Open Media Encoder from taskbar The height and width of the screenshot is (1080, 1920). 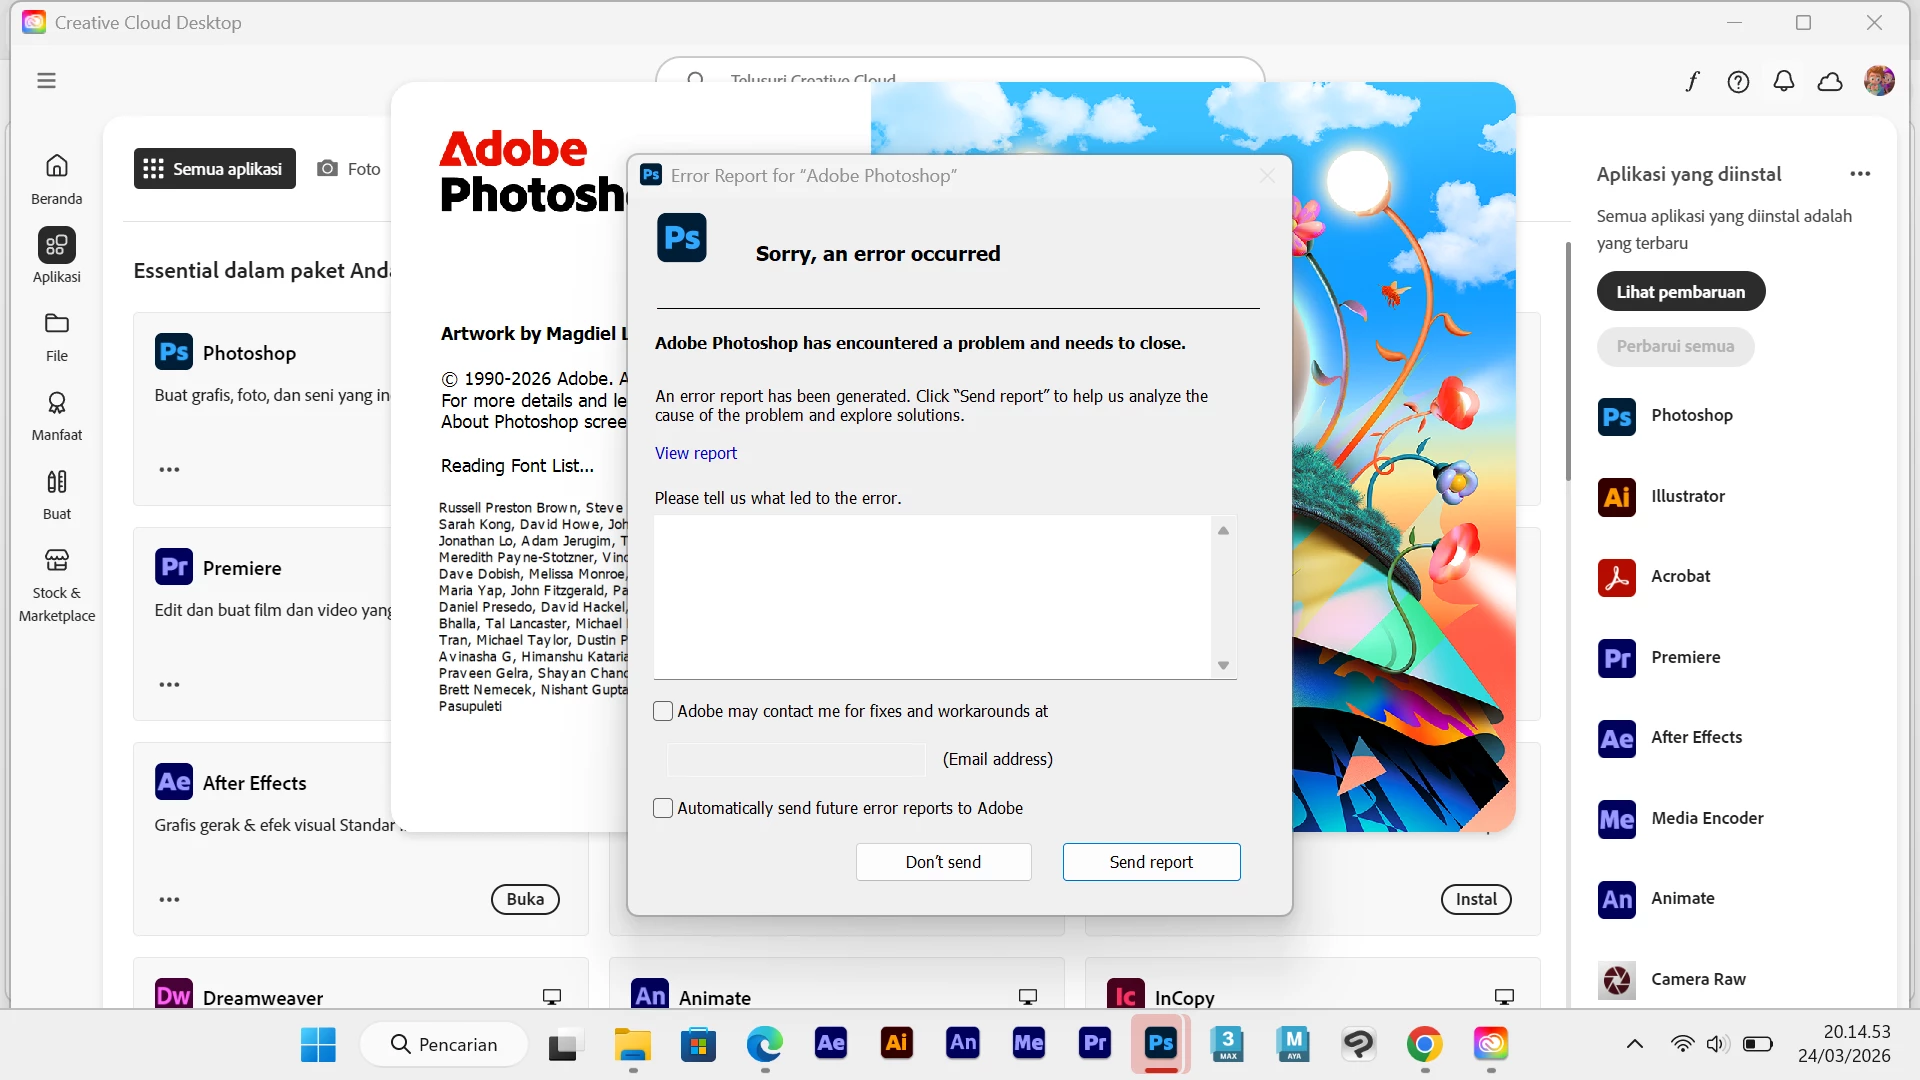(1028, 1043)
